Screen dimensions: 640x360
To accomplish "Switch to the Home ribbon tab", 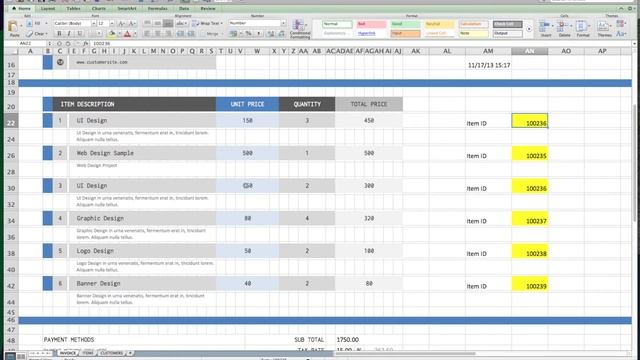I will click(x=22, y=9).
